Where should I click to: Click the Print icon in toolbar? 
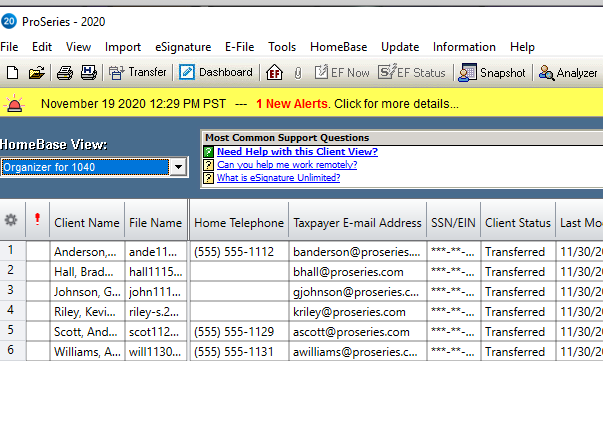(x=65, y=72)
